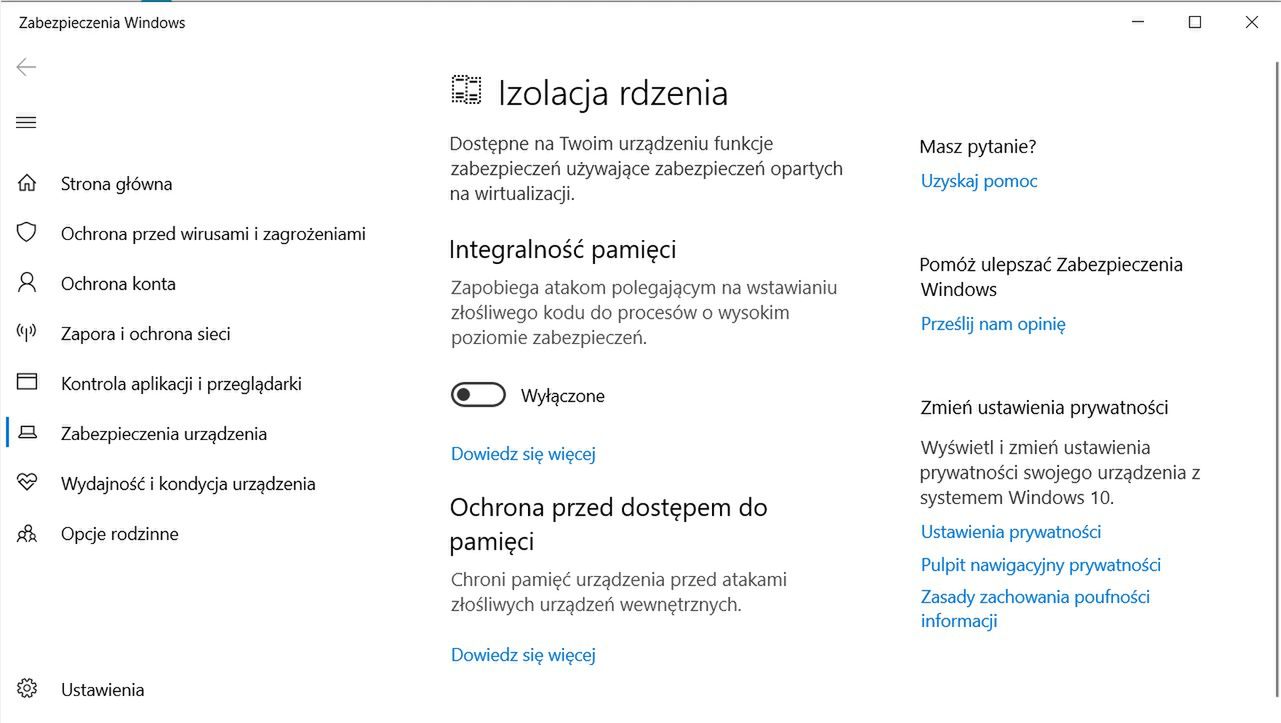Click the laptop icon for Zabezpieczenia urządzenia
Image resolution: width=1281 pixels, height=723 pixels.
(x=27, y=433)
